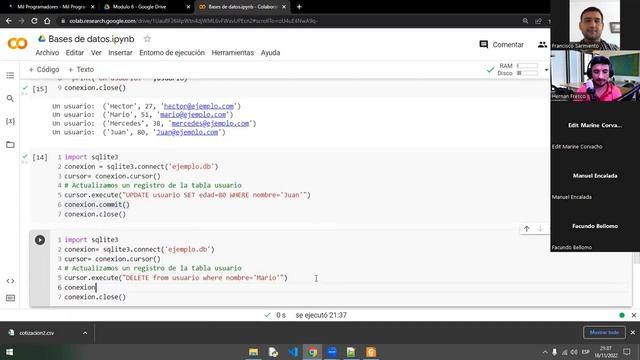Open Chrome from the taskbar

pyautogui.click(x=312, y=352)
